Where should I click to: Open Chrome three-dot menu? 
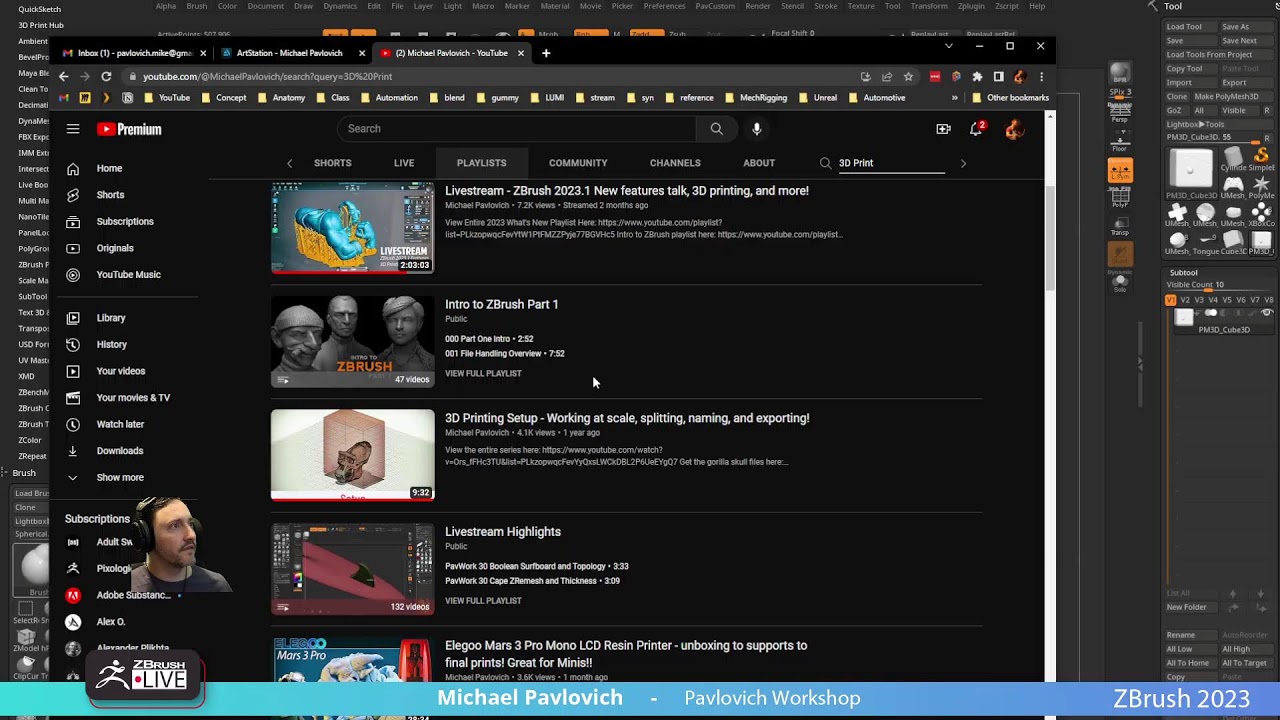1041,76
